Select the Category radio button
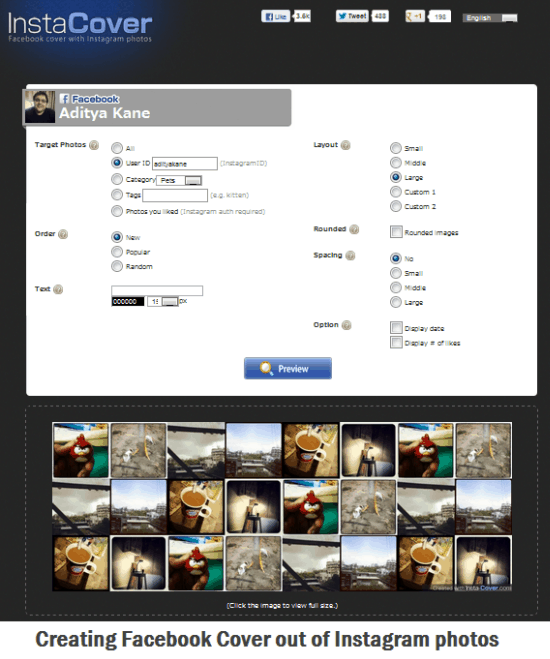The height and width of the screenshot is (659, 550). coord(117,179)
